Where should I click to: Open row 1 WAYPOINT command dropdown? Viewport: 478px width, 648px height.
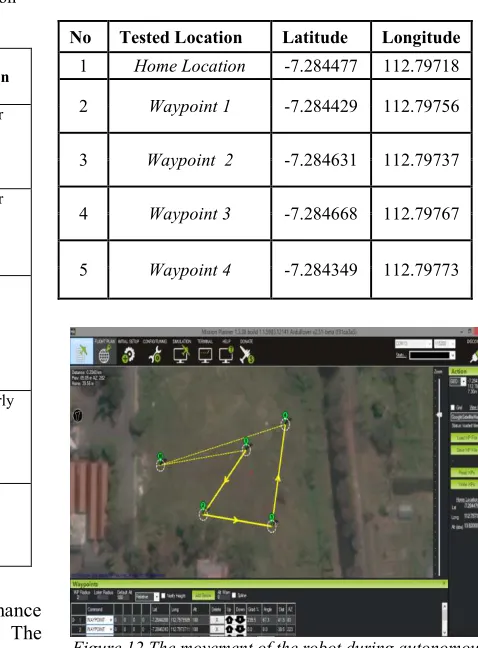[100, 620]
